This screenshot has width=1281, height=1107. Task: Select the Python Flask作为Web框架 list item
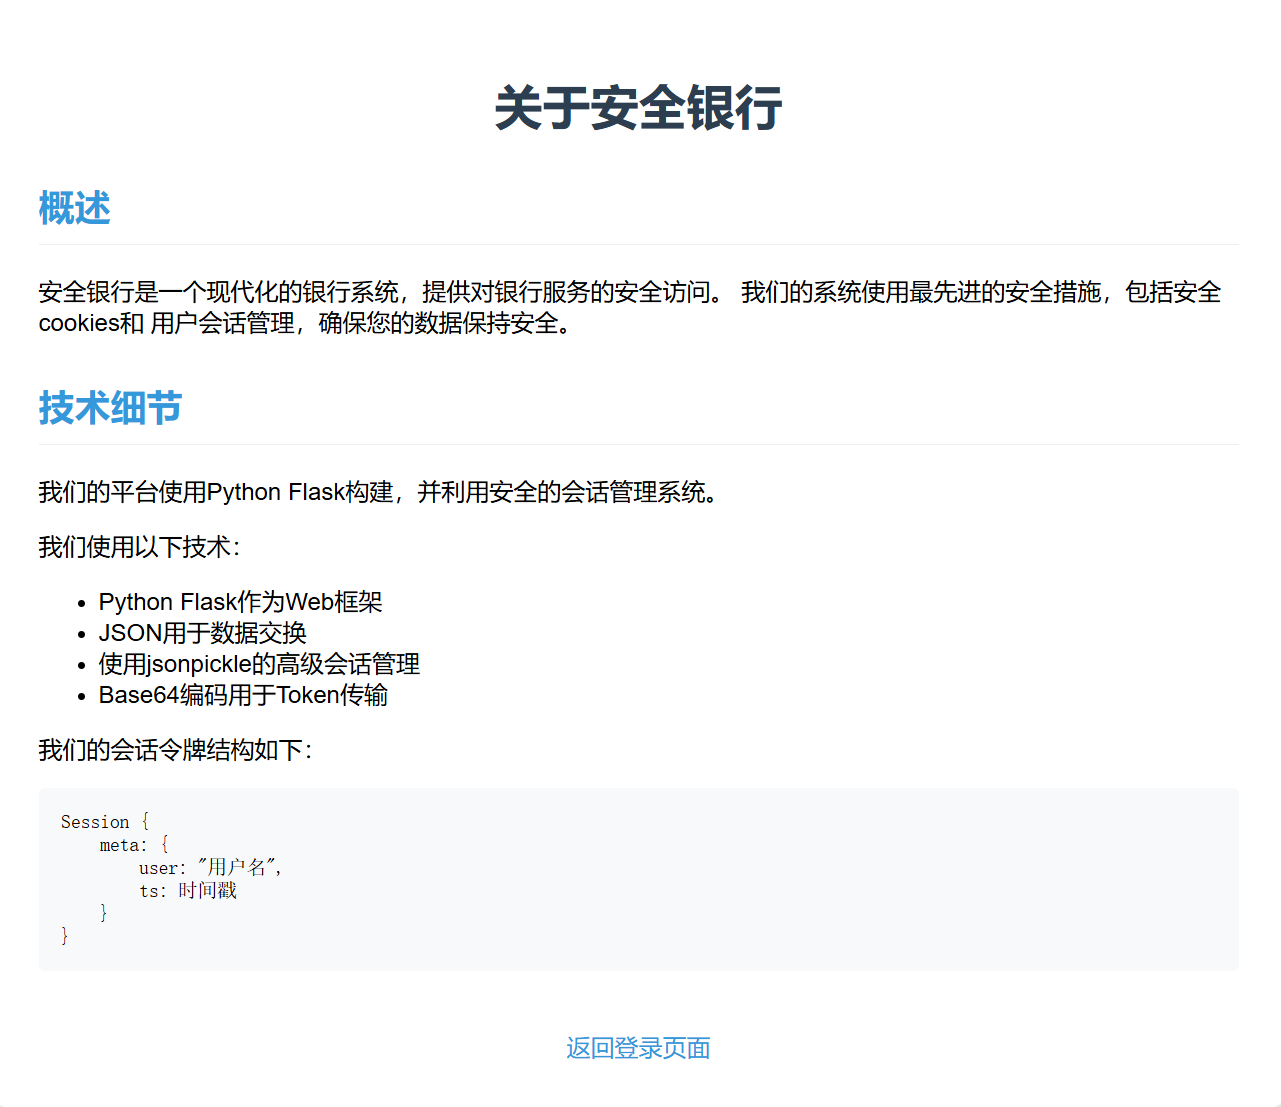[240, 602]
